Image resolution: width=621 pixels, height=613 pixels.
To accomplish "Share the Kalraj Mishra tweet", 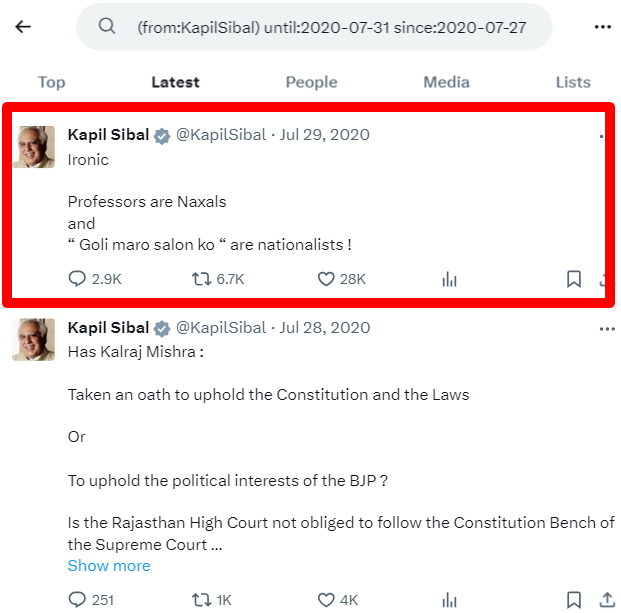I will (606, 600).
